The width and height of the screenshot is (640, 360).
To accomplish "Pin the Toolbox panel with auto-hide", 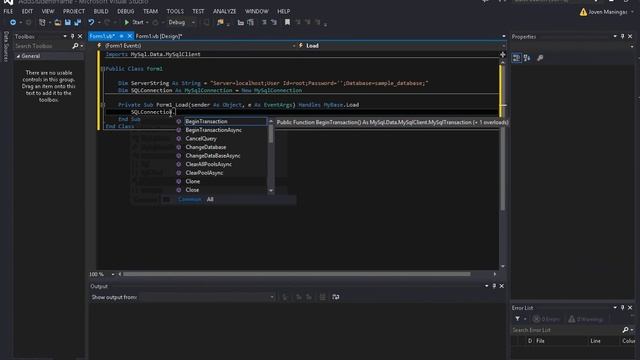I will click(x=73, y=36).
